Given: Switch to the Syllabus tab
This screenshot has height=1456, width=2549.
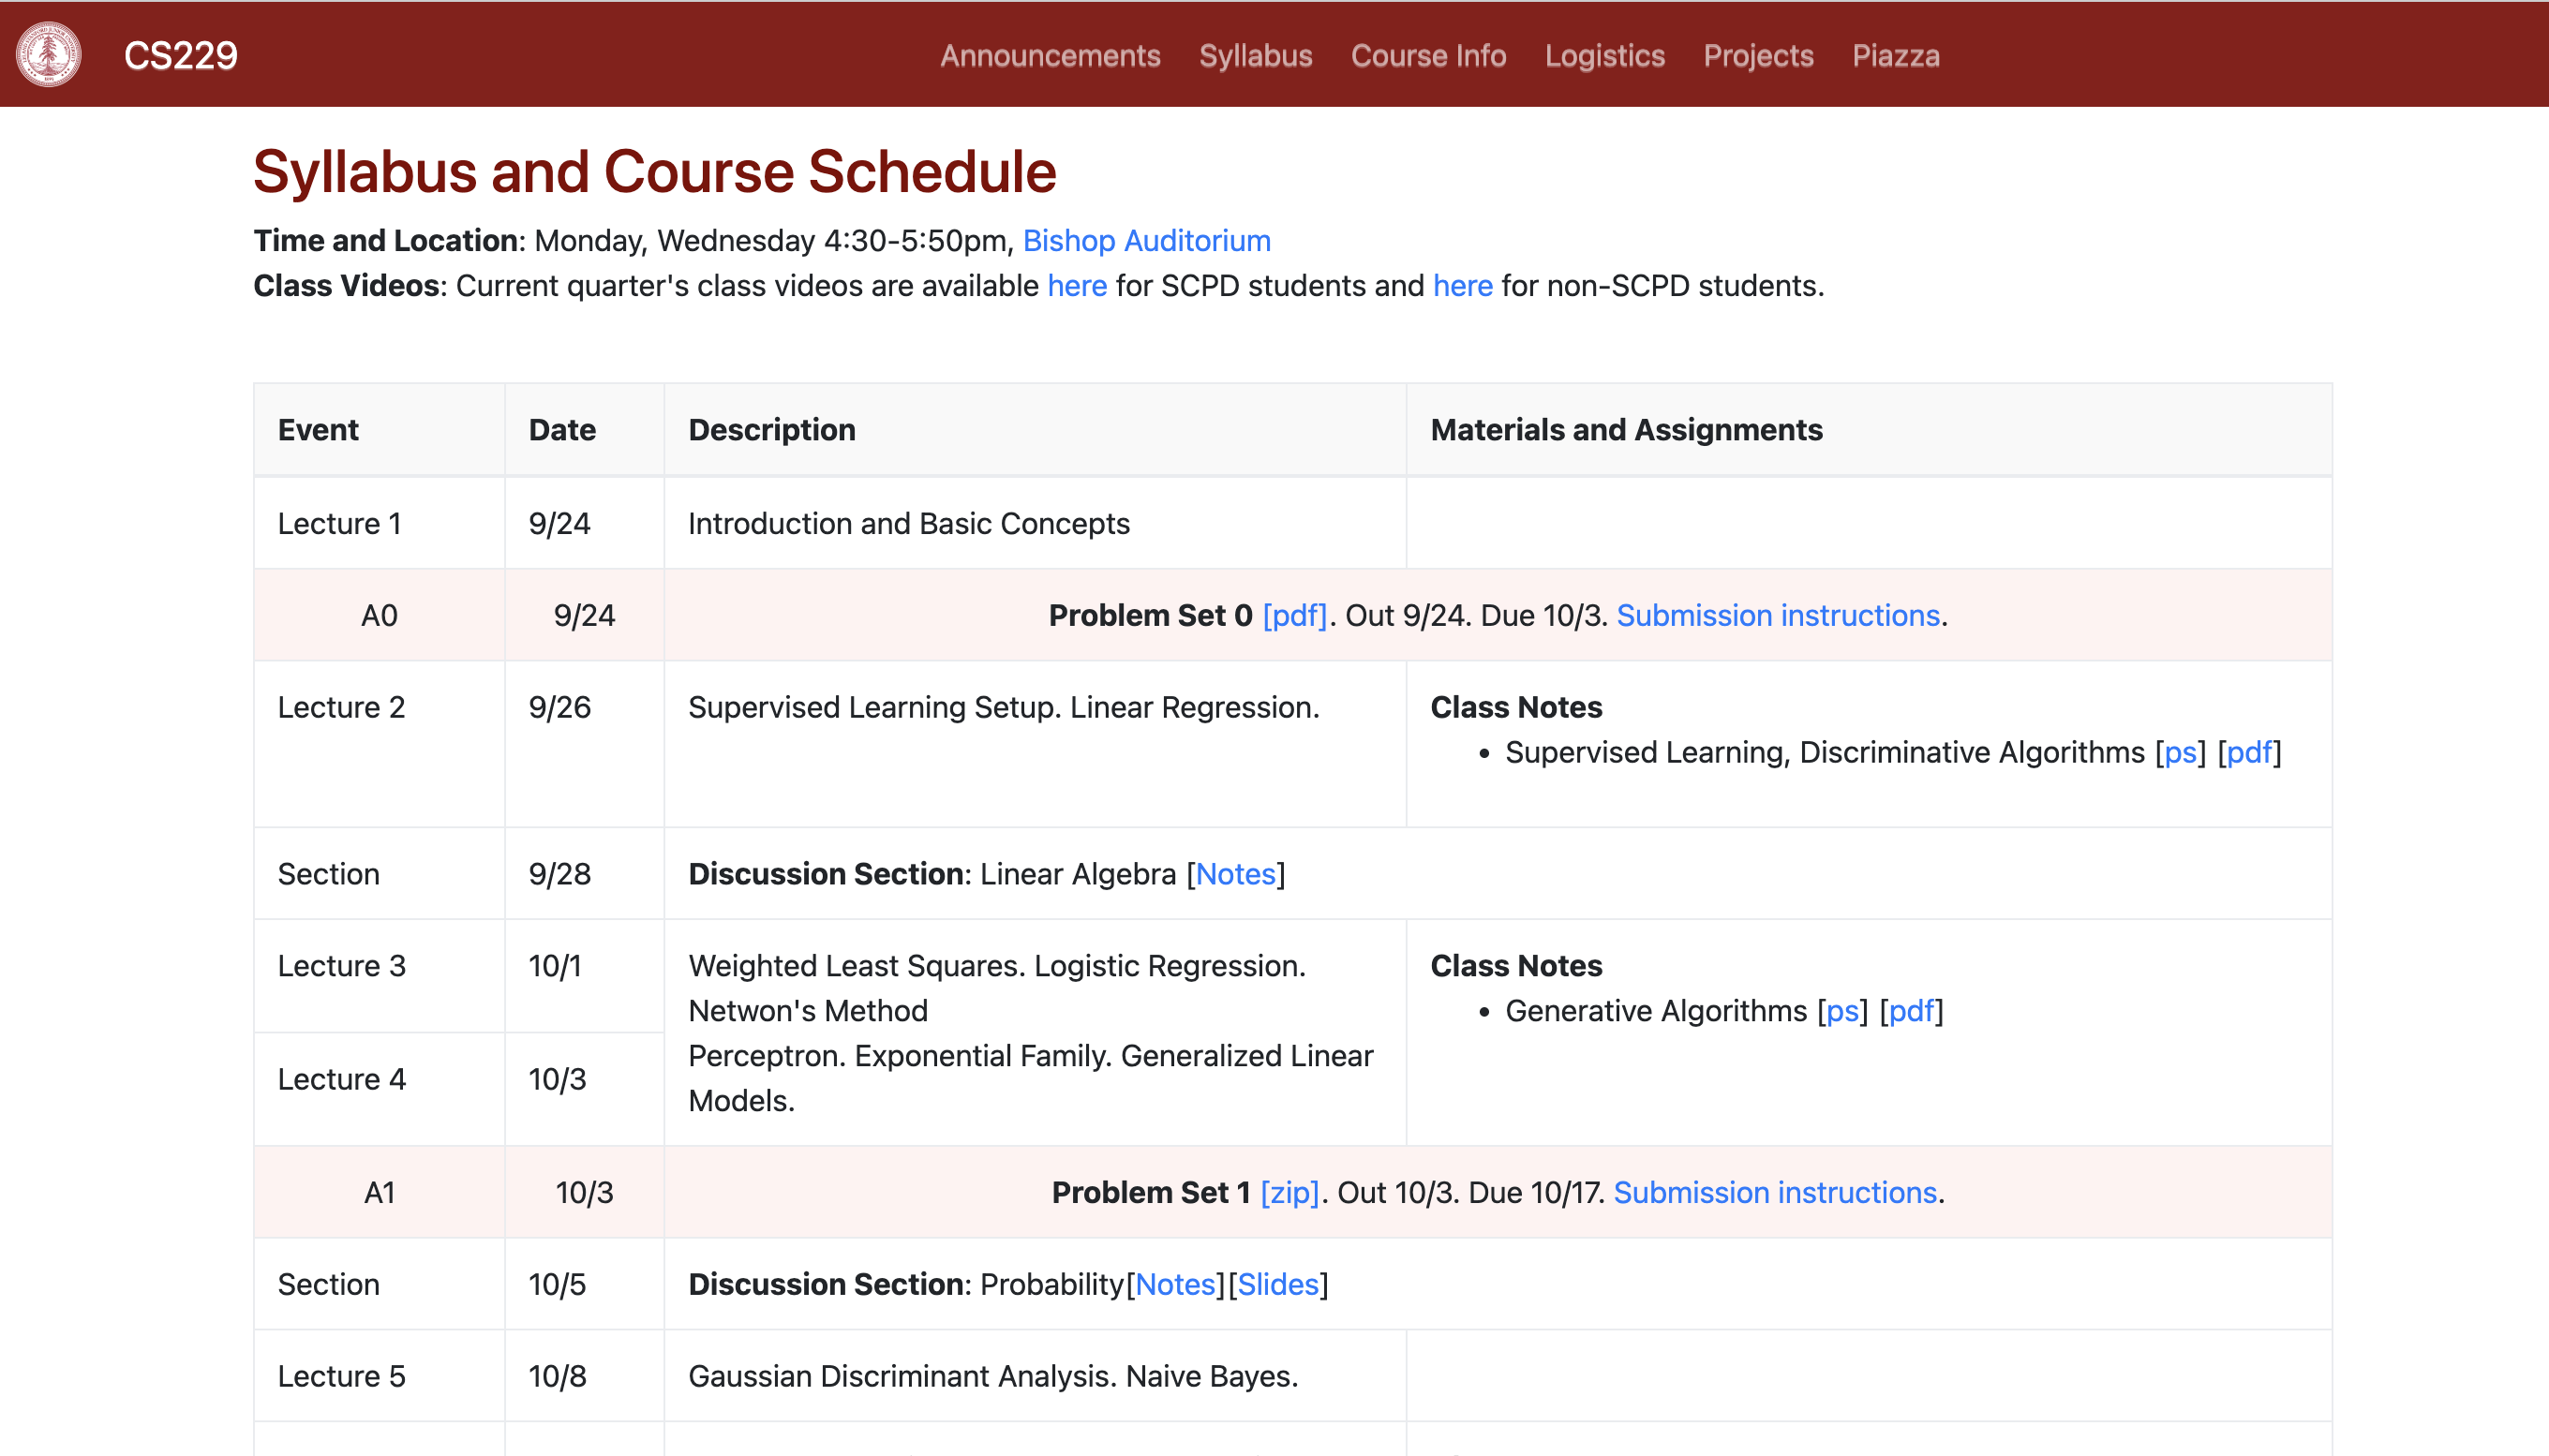Looking at the screenshot, I should [1254, 57].
